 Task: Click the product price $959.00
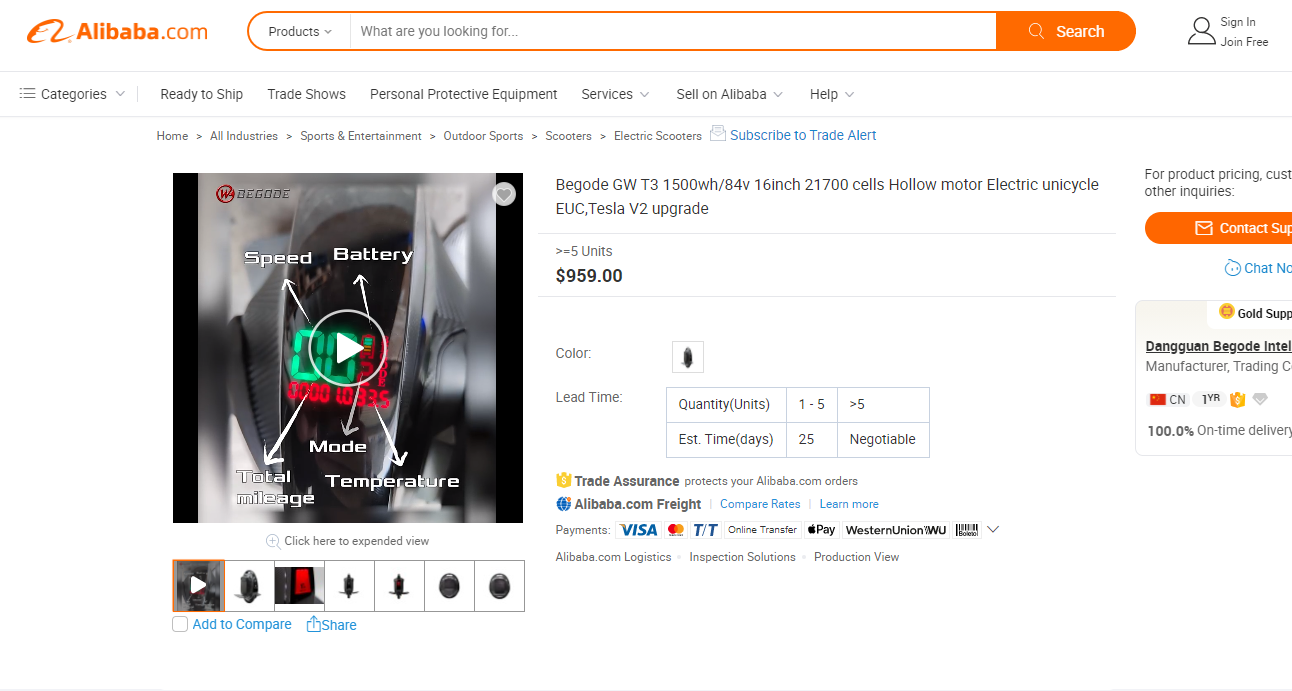coord(589,276)
